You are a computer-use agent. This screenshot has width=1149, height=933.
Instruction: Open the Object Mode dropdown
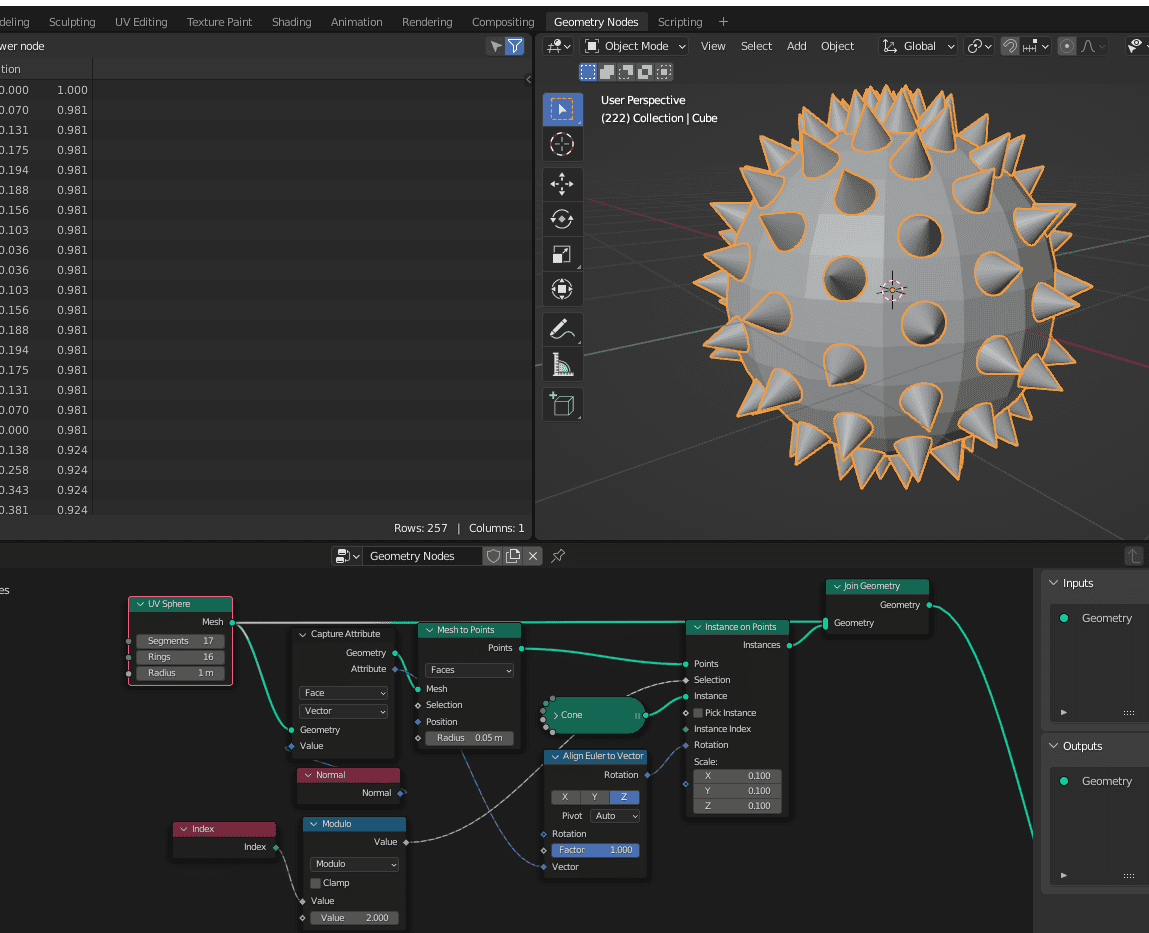tap(635, 46)
